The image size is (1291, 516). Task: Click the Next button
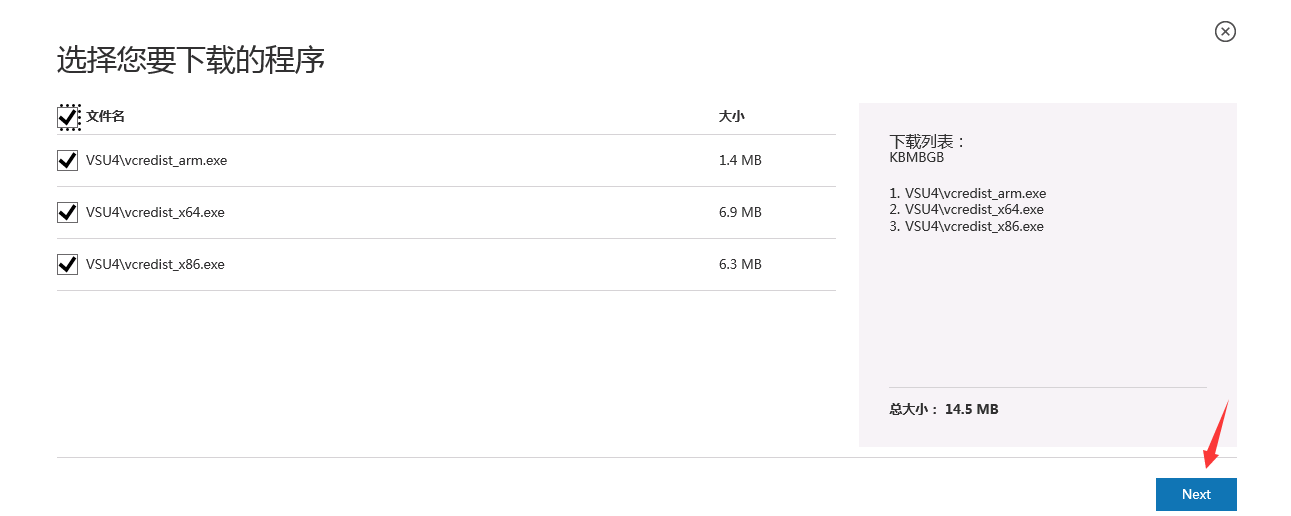point(1196,494)
